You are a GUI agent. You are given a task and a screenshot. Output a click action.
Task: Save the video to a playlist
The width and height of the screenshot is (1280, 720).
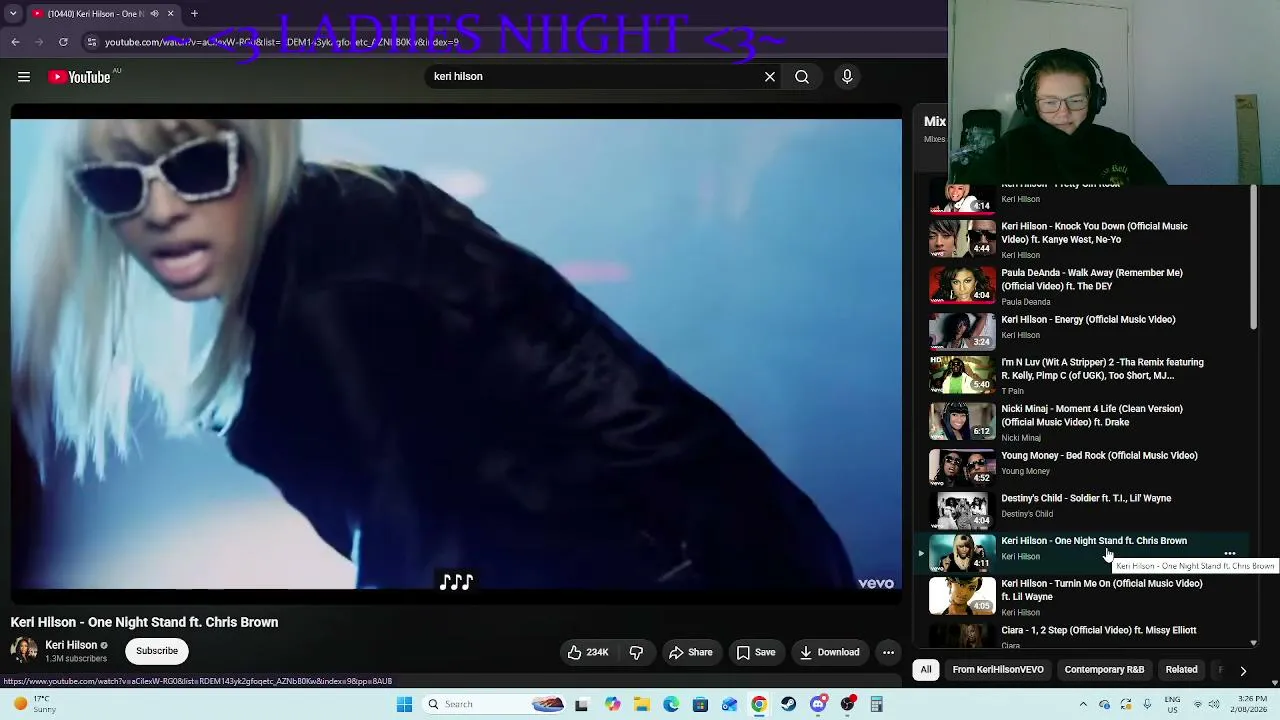[x=756, y=653]
